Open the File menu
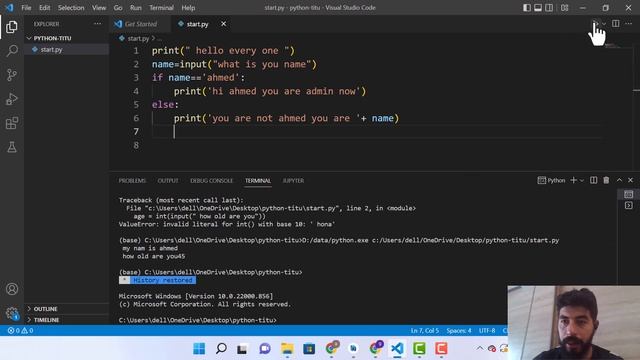 (26, 8)
